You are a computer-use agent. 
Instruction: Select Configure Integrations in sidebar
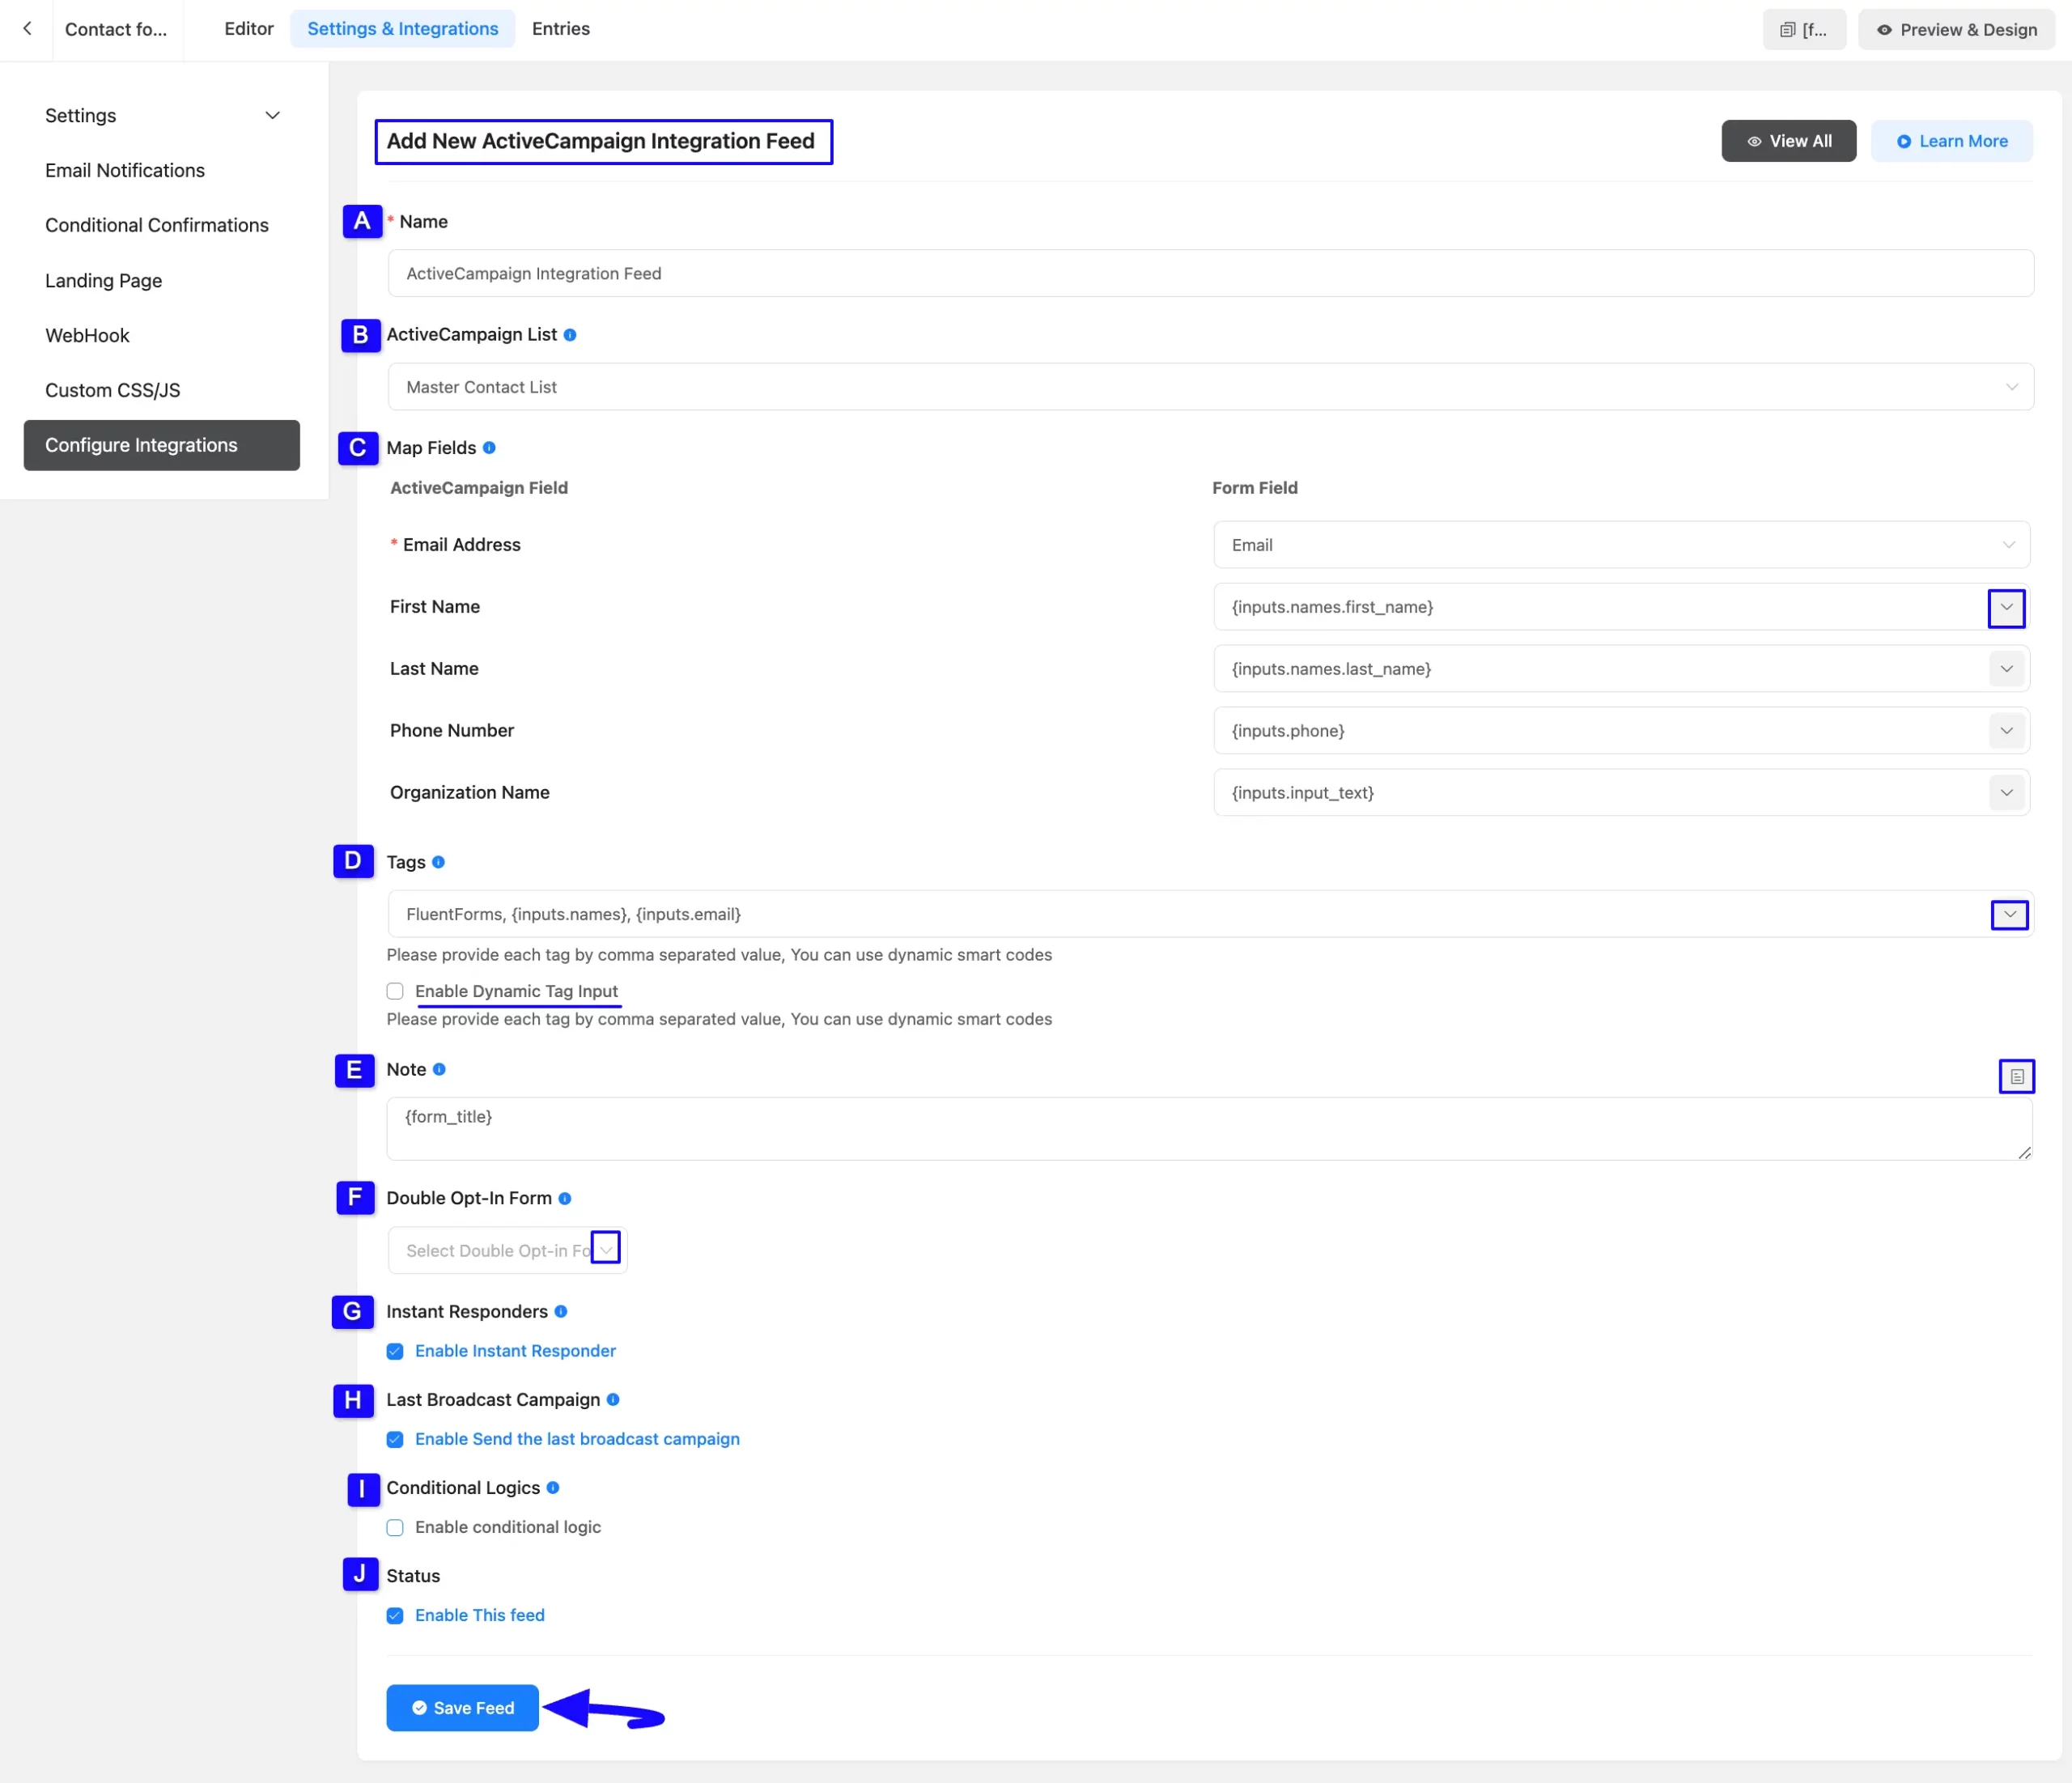pos(162,445)
